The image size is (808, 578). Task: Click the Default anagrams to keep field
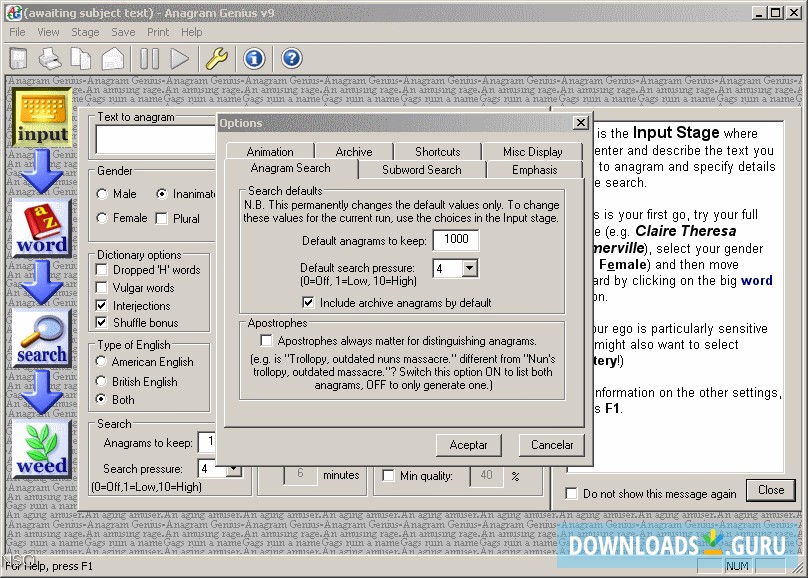coord(456,240)
